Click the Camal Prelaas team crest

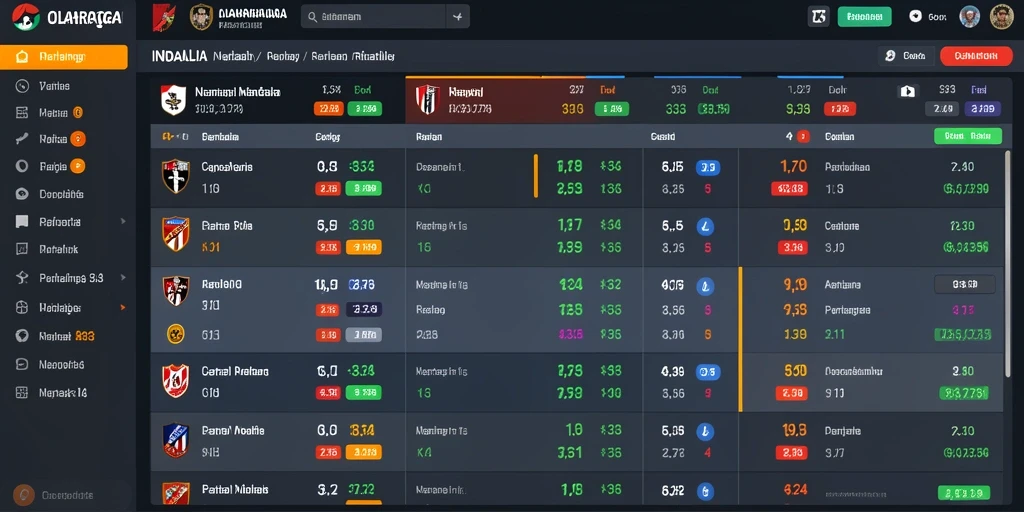pos(176,381)
